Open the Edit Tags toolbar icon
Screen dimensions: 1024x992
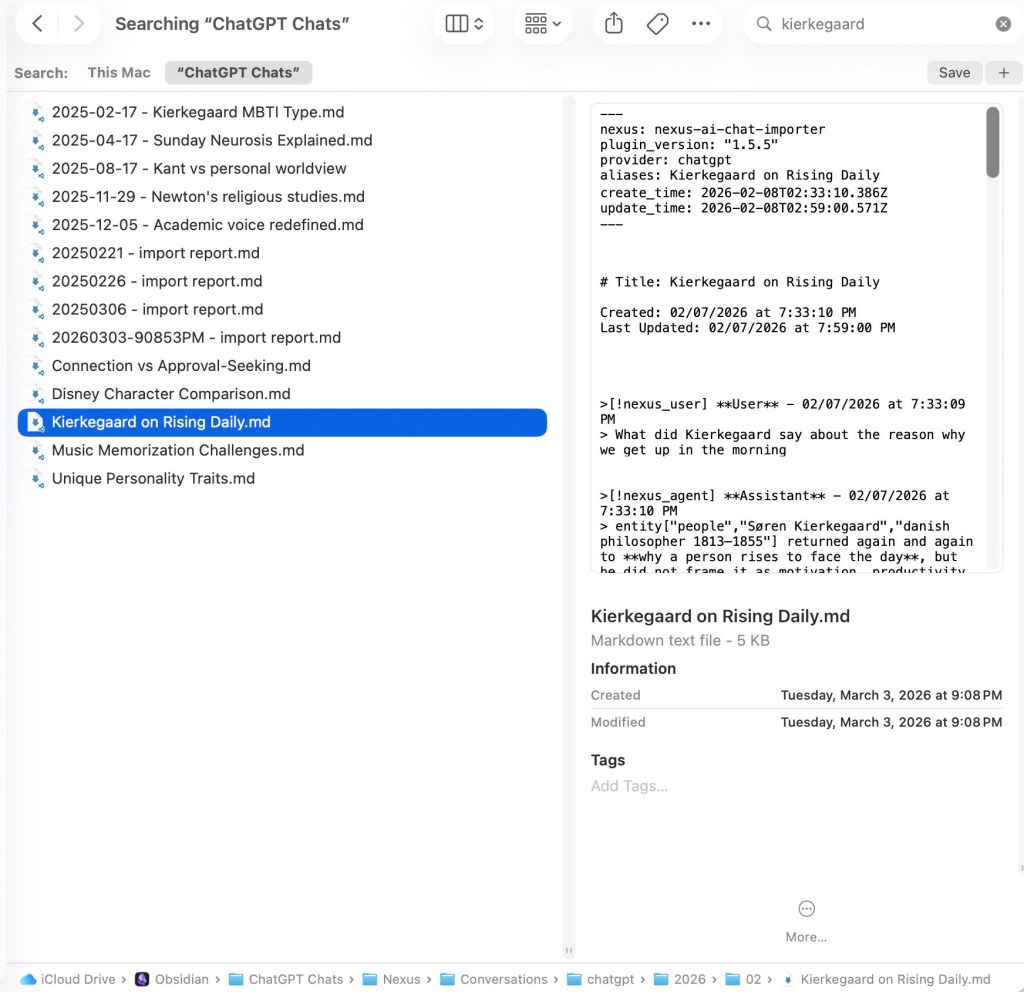point(657,24)
